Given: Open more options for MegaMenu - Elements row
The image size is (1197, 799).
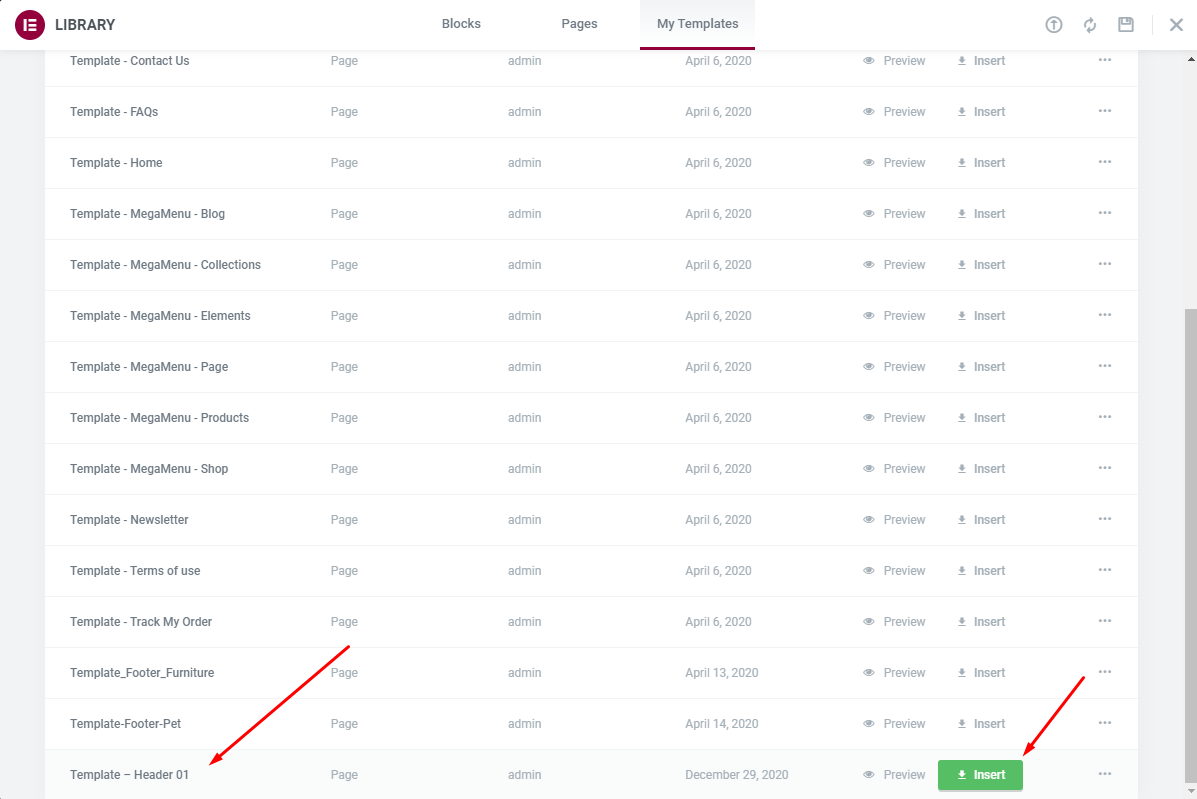Looking at the screenshot, I should [x=1105, y=315].
